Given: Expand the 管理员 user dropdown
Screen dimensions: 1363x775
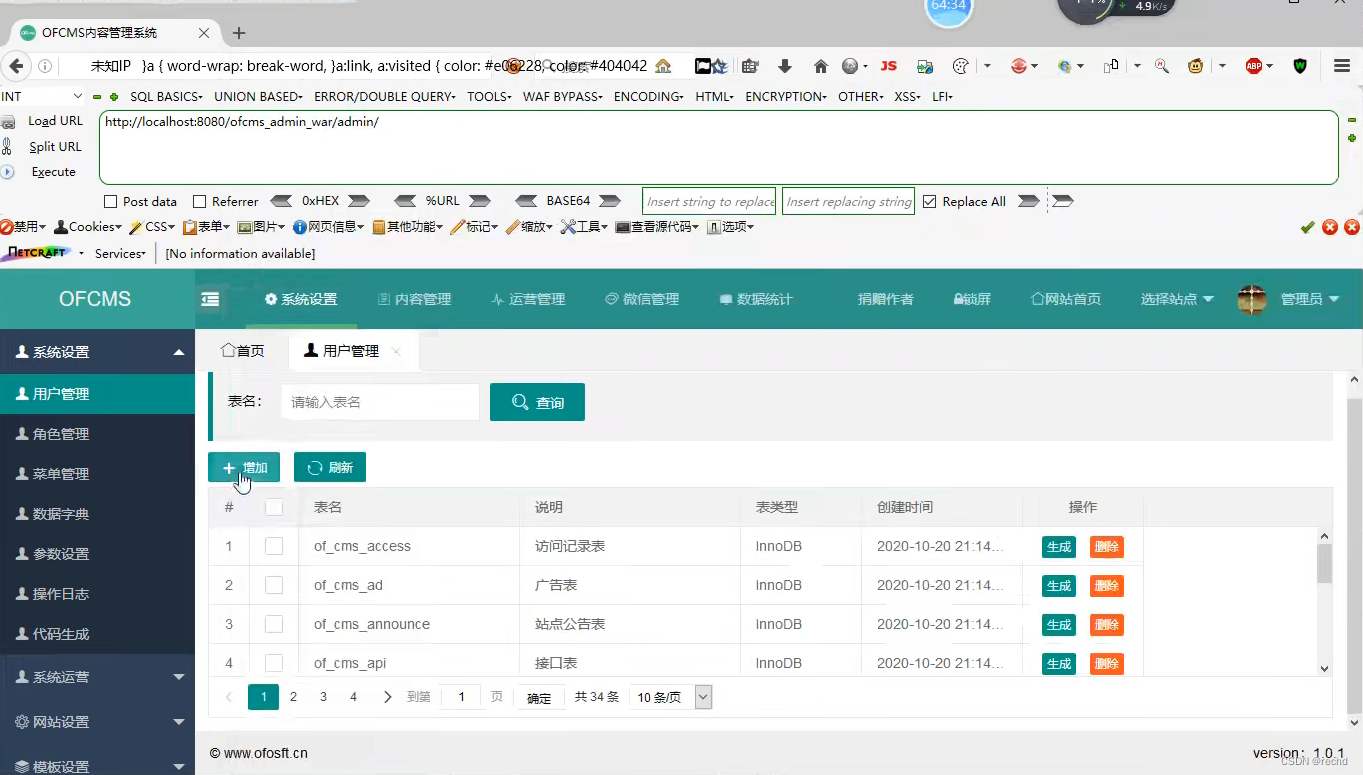Looking at the screenshot, I should point(1310,299).
